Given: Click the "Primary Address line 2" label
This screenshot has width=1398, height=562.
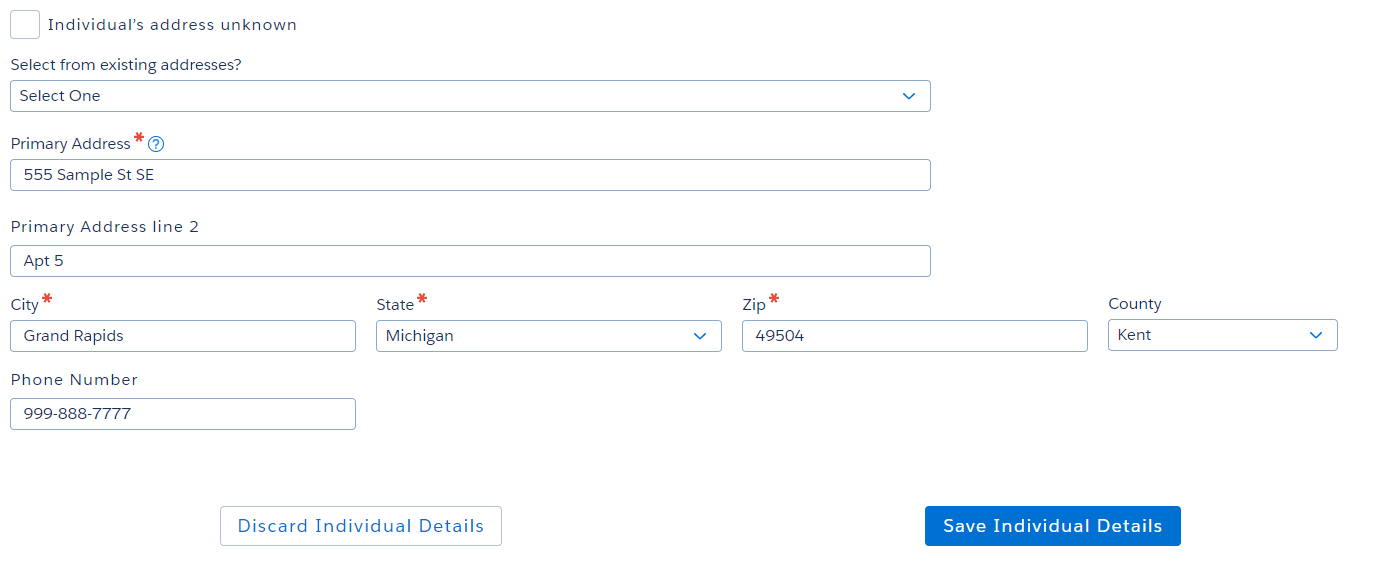Looking at the screenshot, I should pyautogui.click(x=105, y=227).
